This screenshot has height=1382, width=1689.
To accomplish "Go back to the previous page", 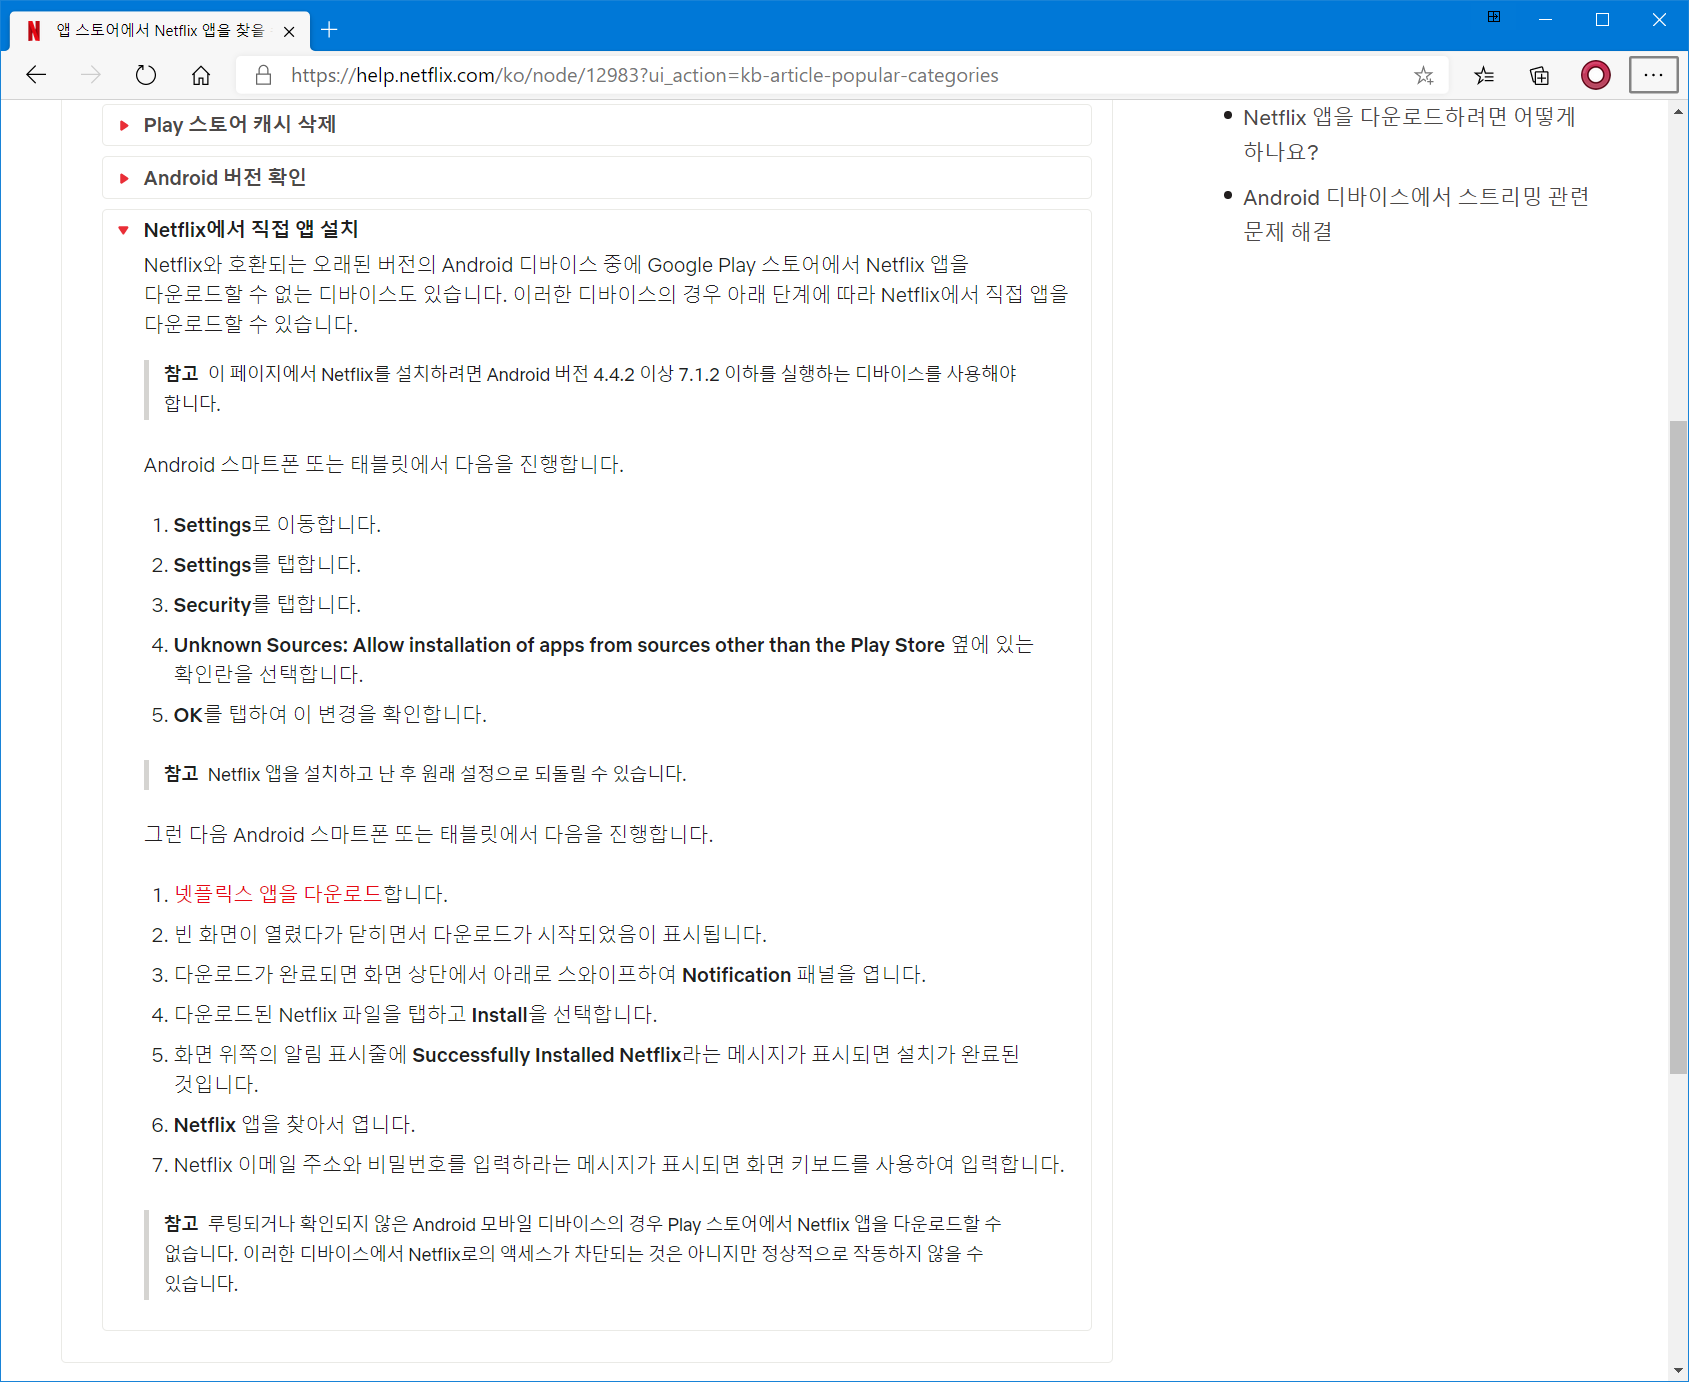I will pos(36,75).
